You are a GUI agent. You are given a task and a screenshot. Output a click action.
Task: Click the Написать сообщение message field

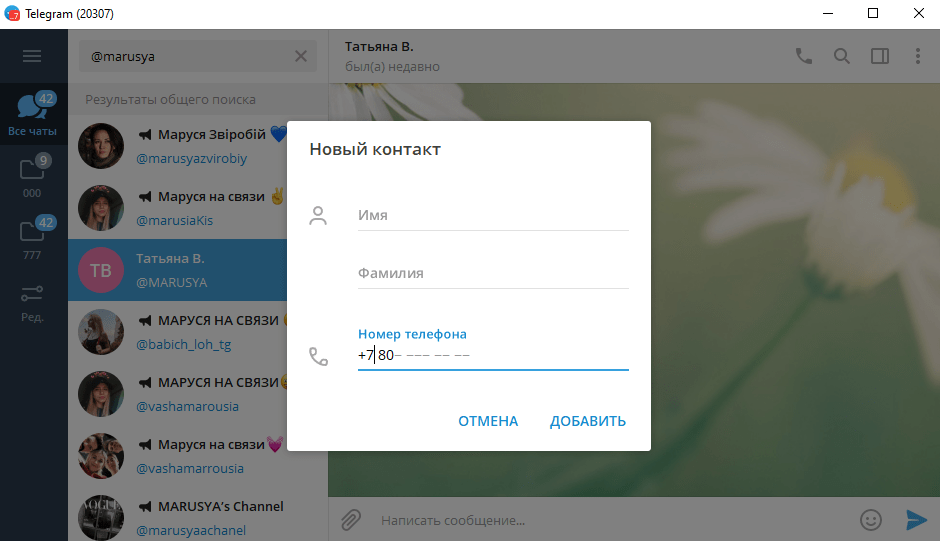click(x=611, y=520)
